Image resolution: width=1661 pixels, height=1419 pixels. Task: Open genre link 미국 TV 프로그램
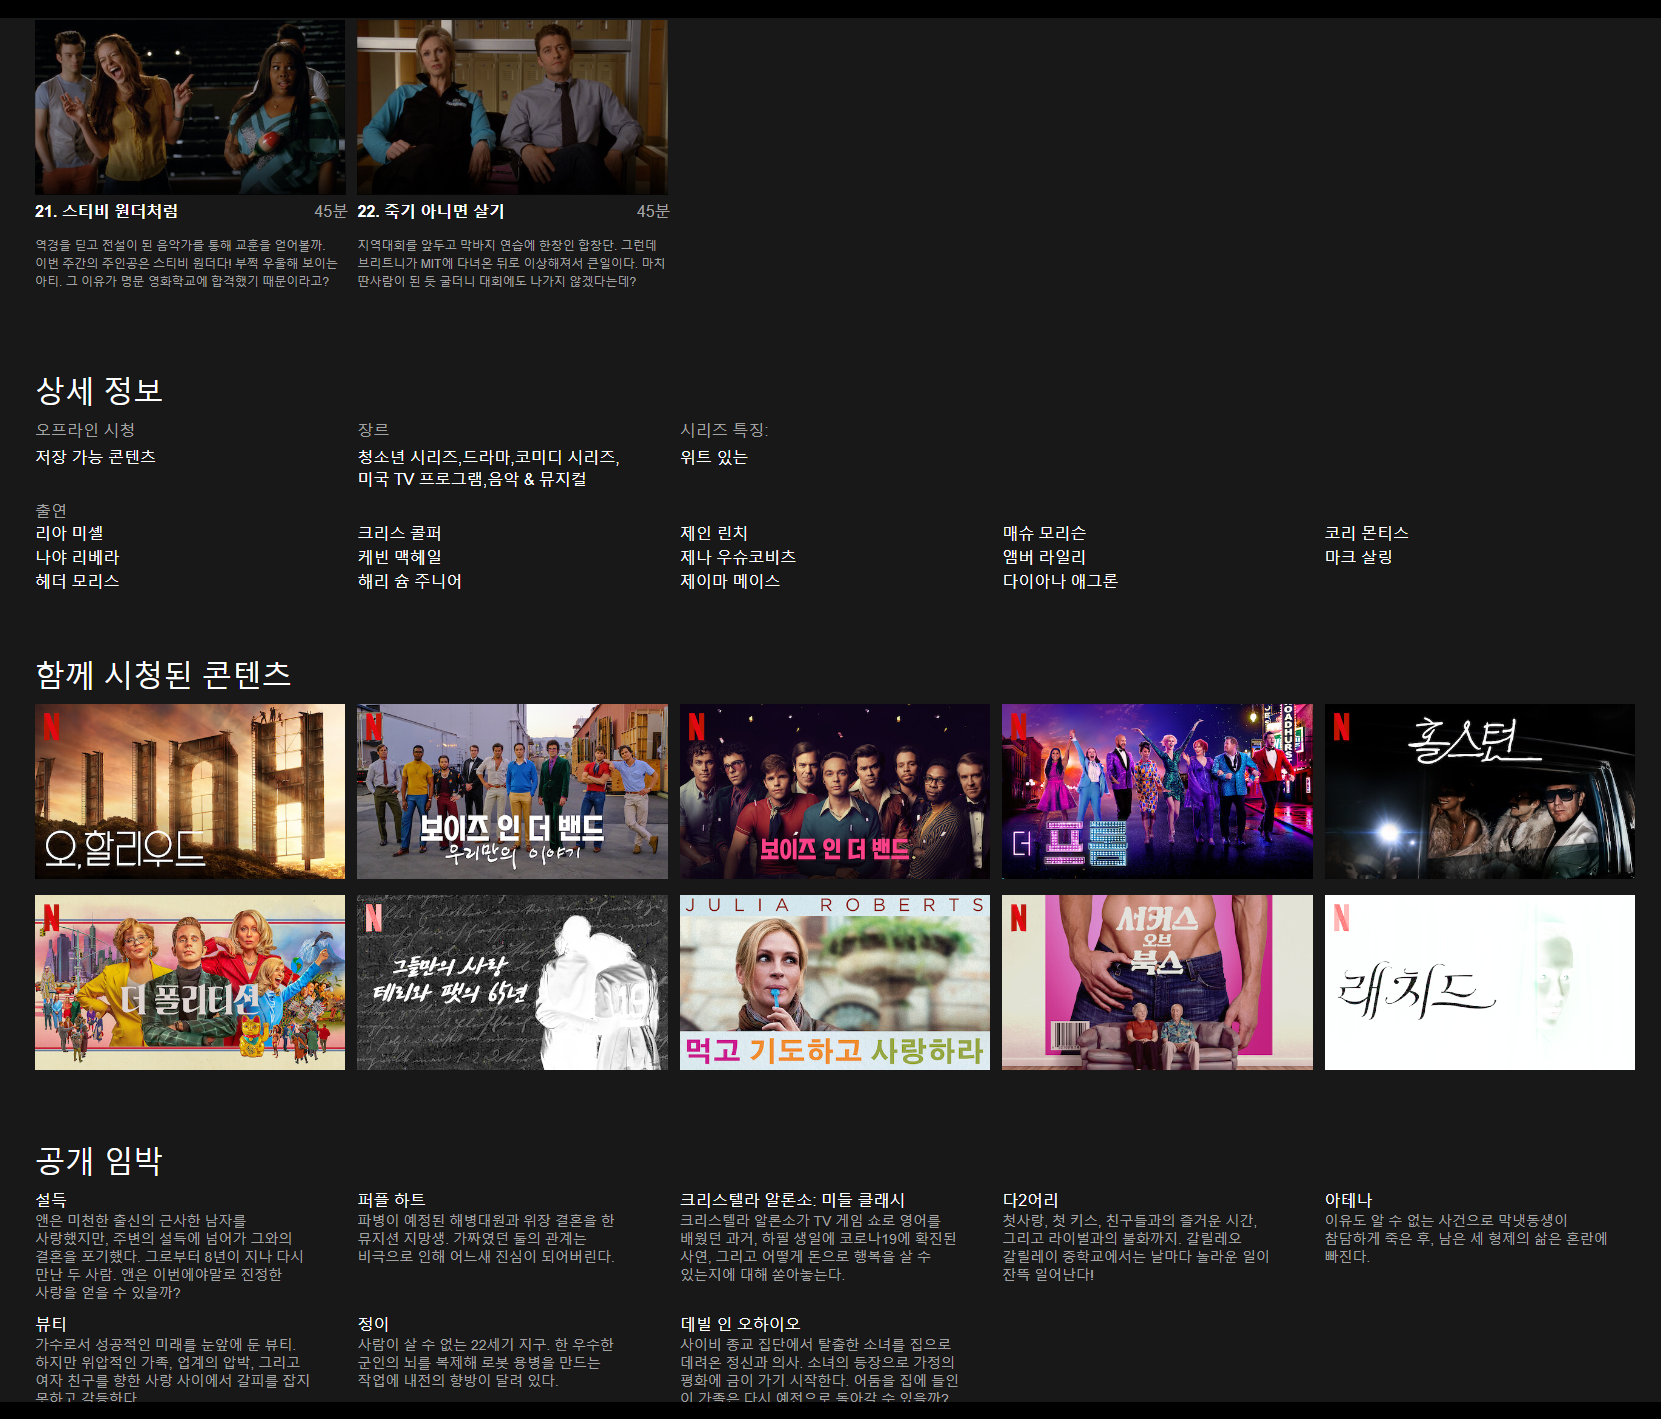point(420,479)
